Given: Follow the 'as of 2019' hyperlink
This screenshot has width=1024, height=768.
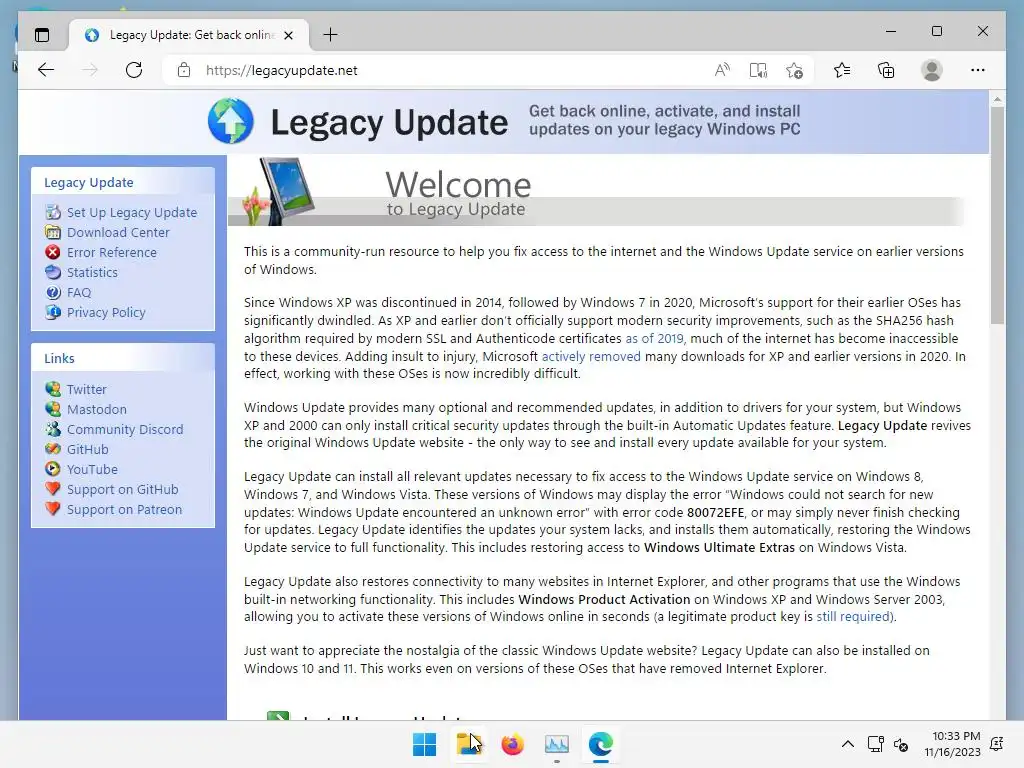Looking at the screenshot, I should click(x=654, y=338).
